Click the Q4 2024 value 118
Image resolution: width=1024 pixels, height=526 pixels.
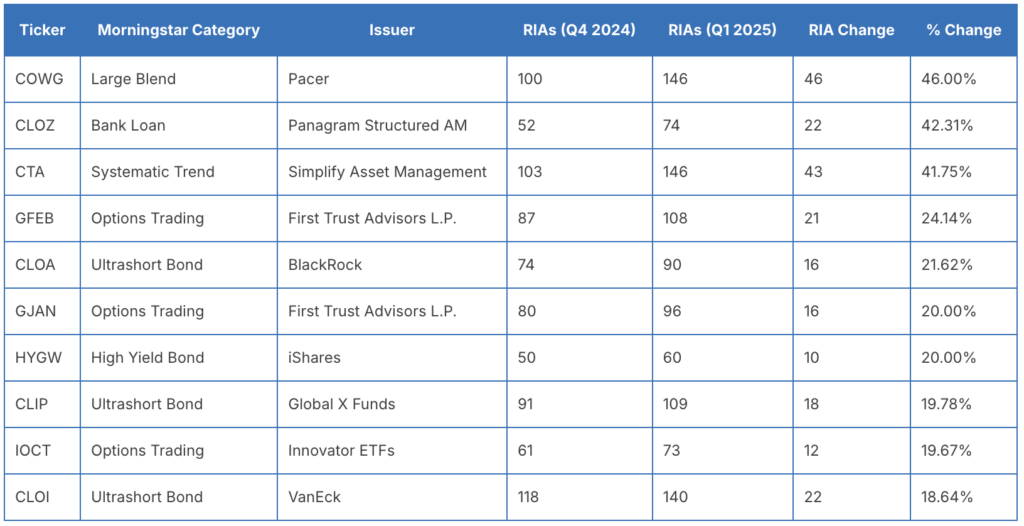click(x=528, y=497)
